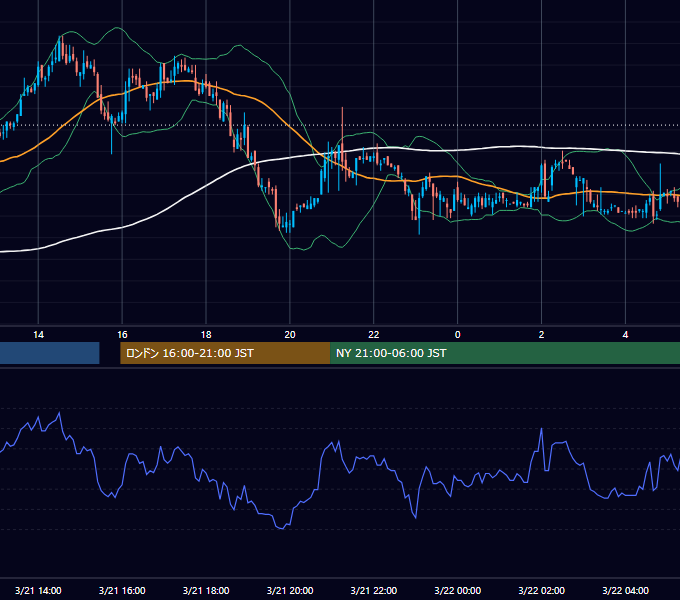The height and width of the screenshot is (600, 680).
Task: Click the '3/21 14:00' lower axis label
Action: [x=38, y=590]
